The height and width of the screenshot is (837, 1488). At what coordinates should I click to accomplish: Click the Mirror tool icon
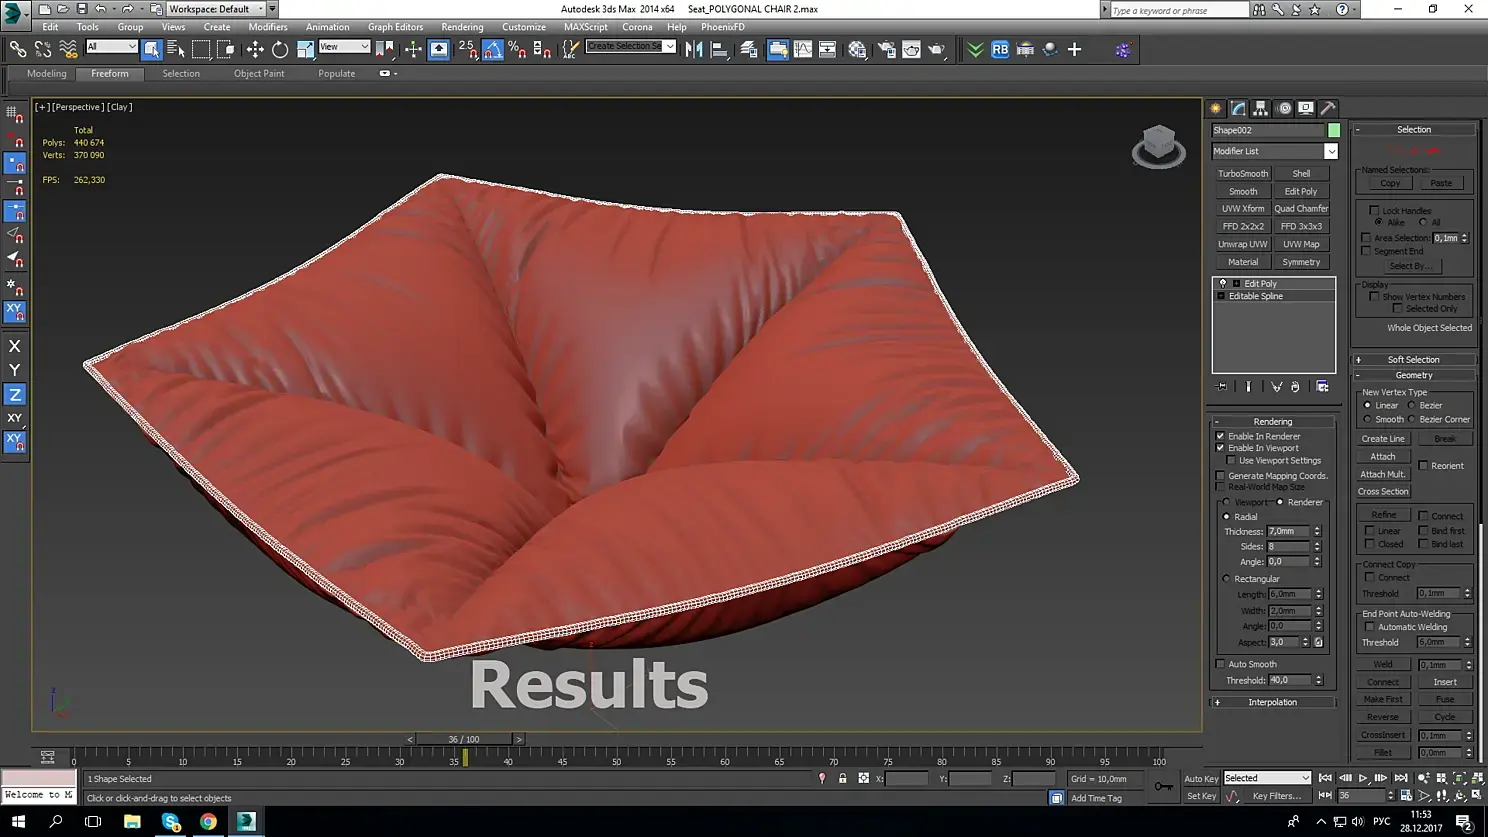(694, 49)
